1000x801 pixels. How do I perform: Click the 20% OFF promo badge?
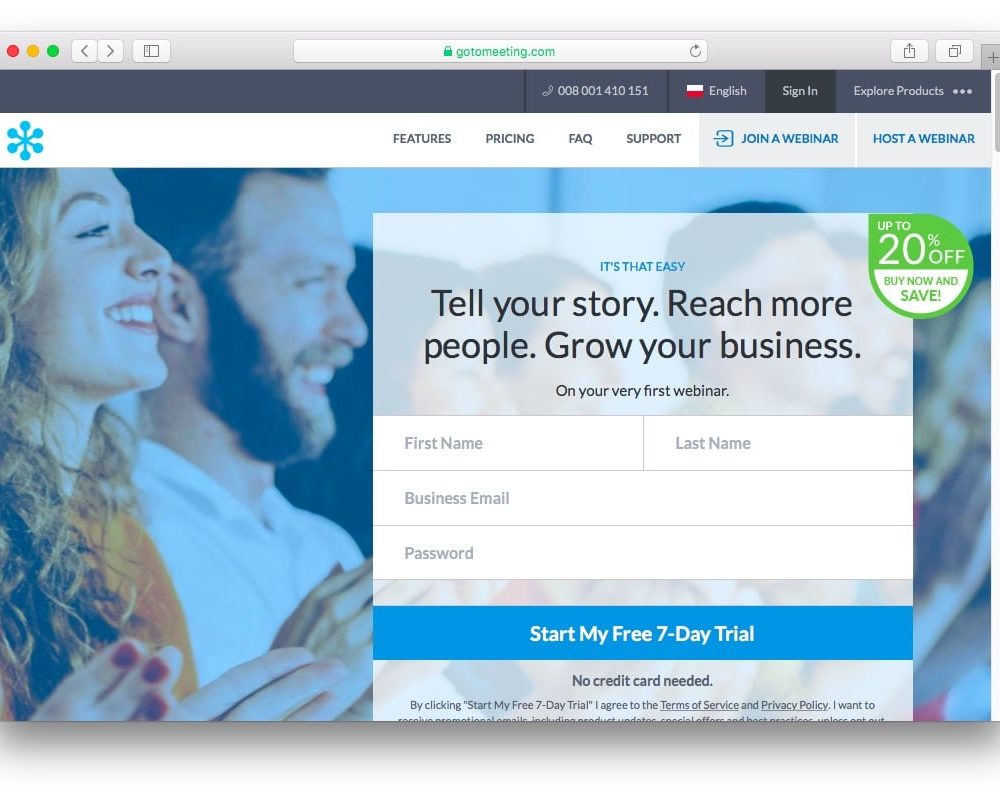920,265
